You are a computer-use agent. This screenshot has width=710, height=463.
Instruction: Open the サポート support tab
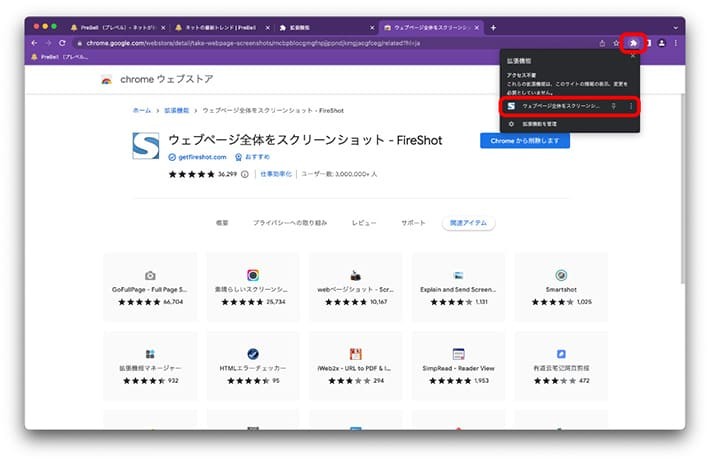pyautogui.click(x=413, y=223)
